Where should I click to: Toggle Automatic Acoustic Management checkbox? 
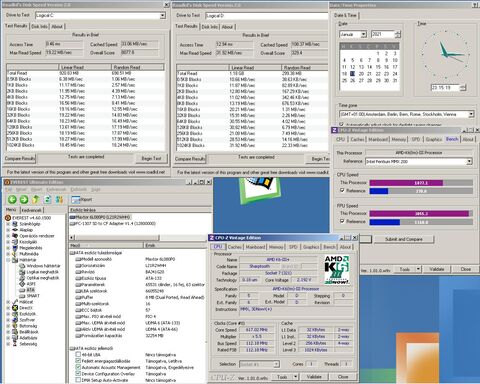[78, 367]
